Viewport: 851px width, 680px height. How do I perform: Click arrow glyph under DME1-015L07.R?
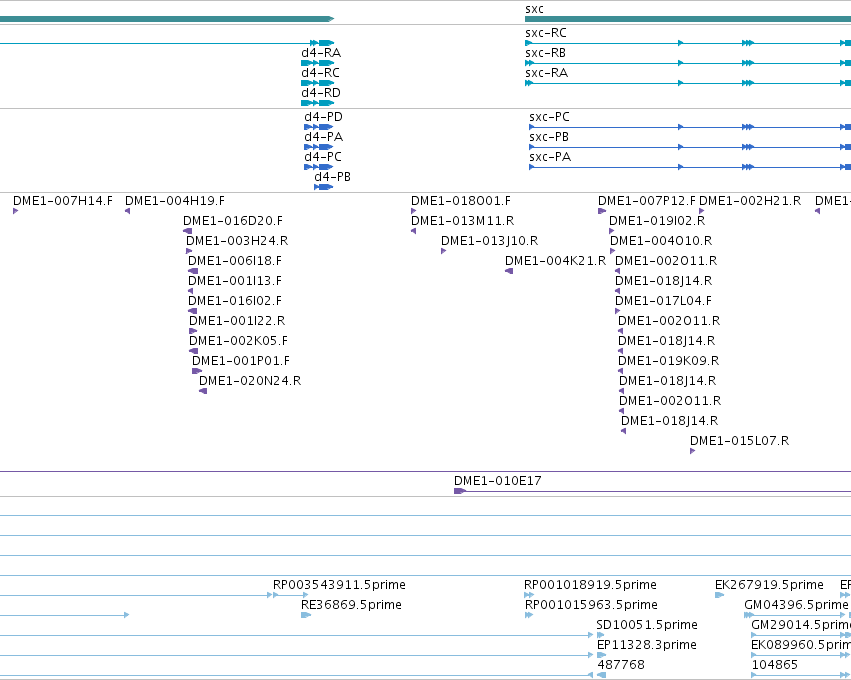(x=693, y=452)
